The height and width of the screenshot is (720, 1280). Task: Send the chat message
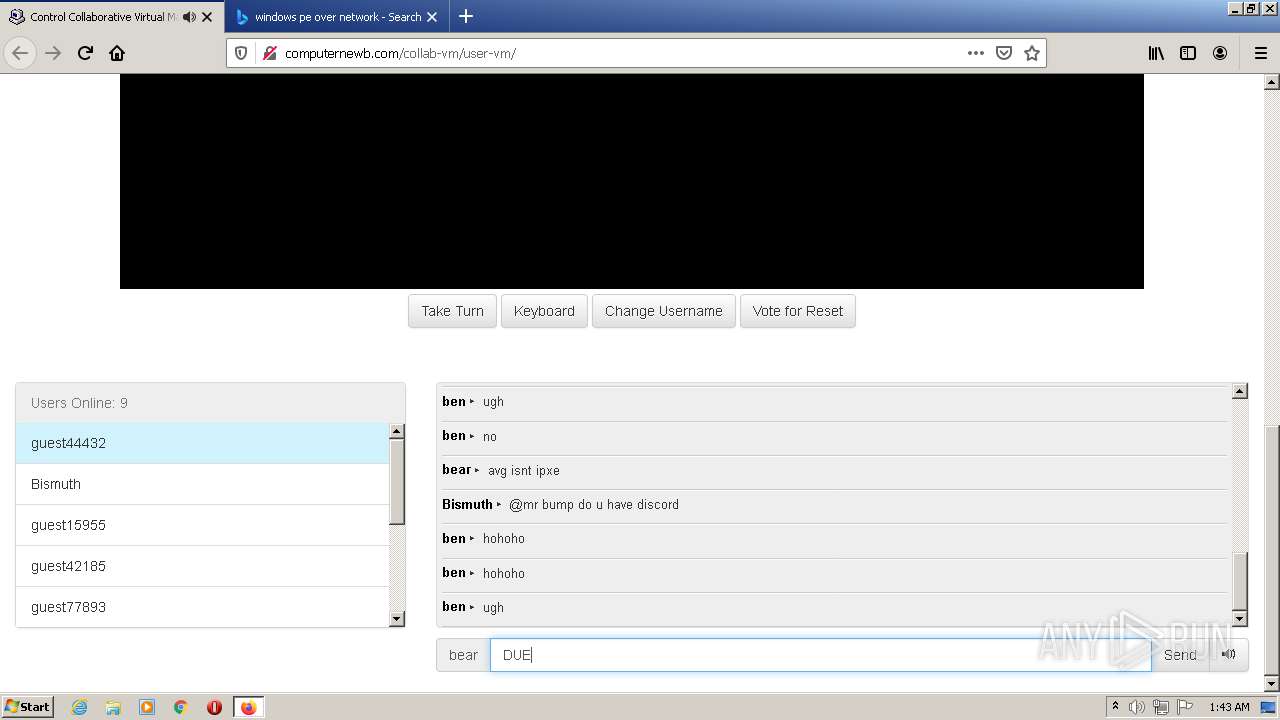tap(1180, 655)
